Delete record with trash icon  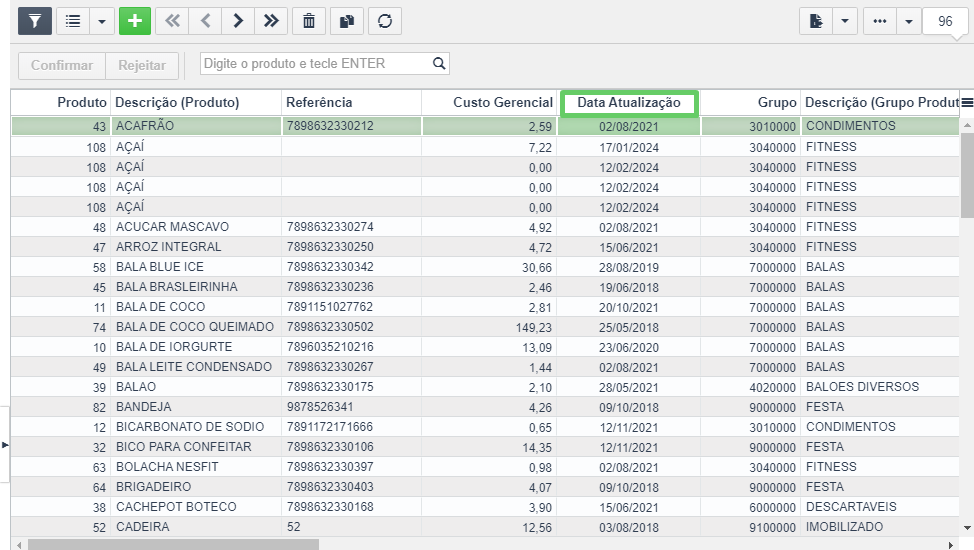309,21
